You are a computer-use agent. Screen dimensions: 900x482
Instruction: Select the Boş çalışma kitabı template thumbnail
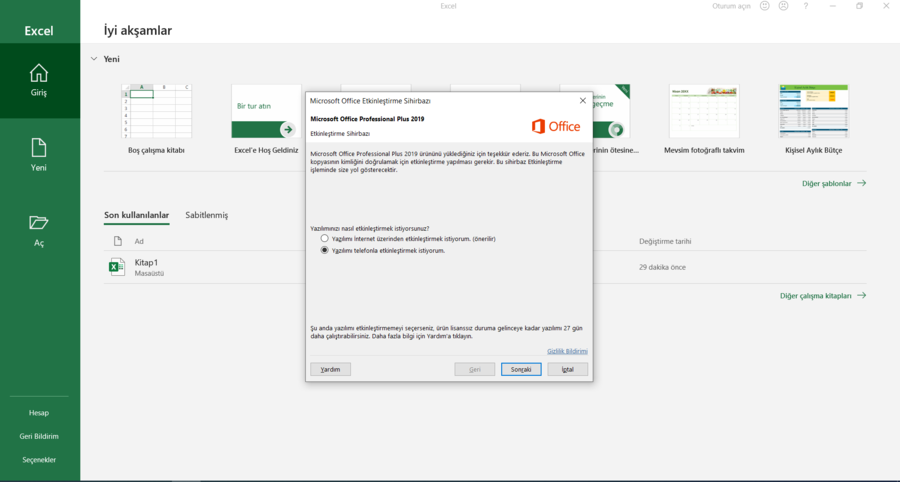[x=156, y=111]
